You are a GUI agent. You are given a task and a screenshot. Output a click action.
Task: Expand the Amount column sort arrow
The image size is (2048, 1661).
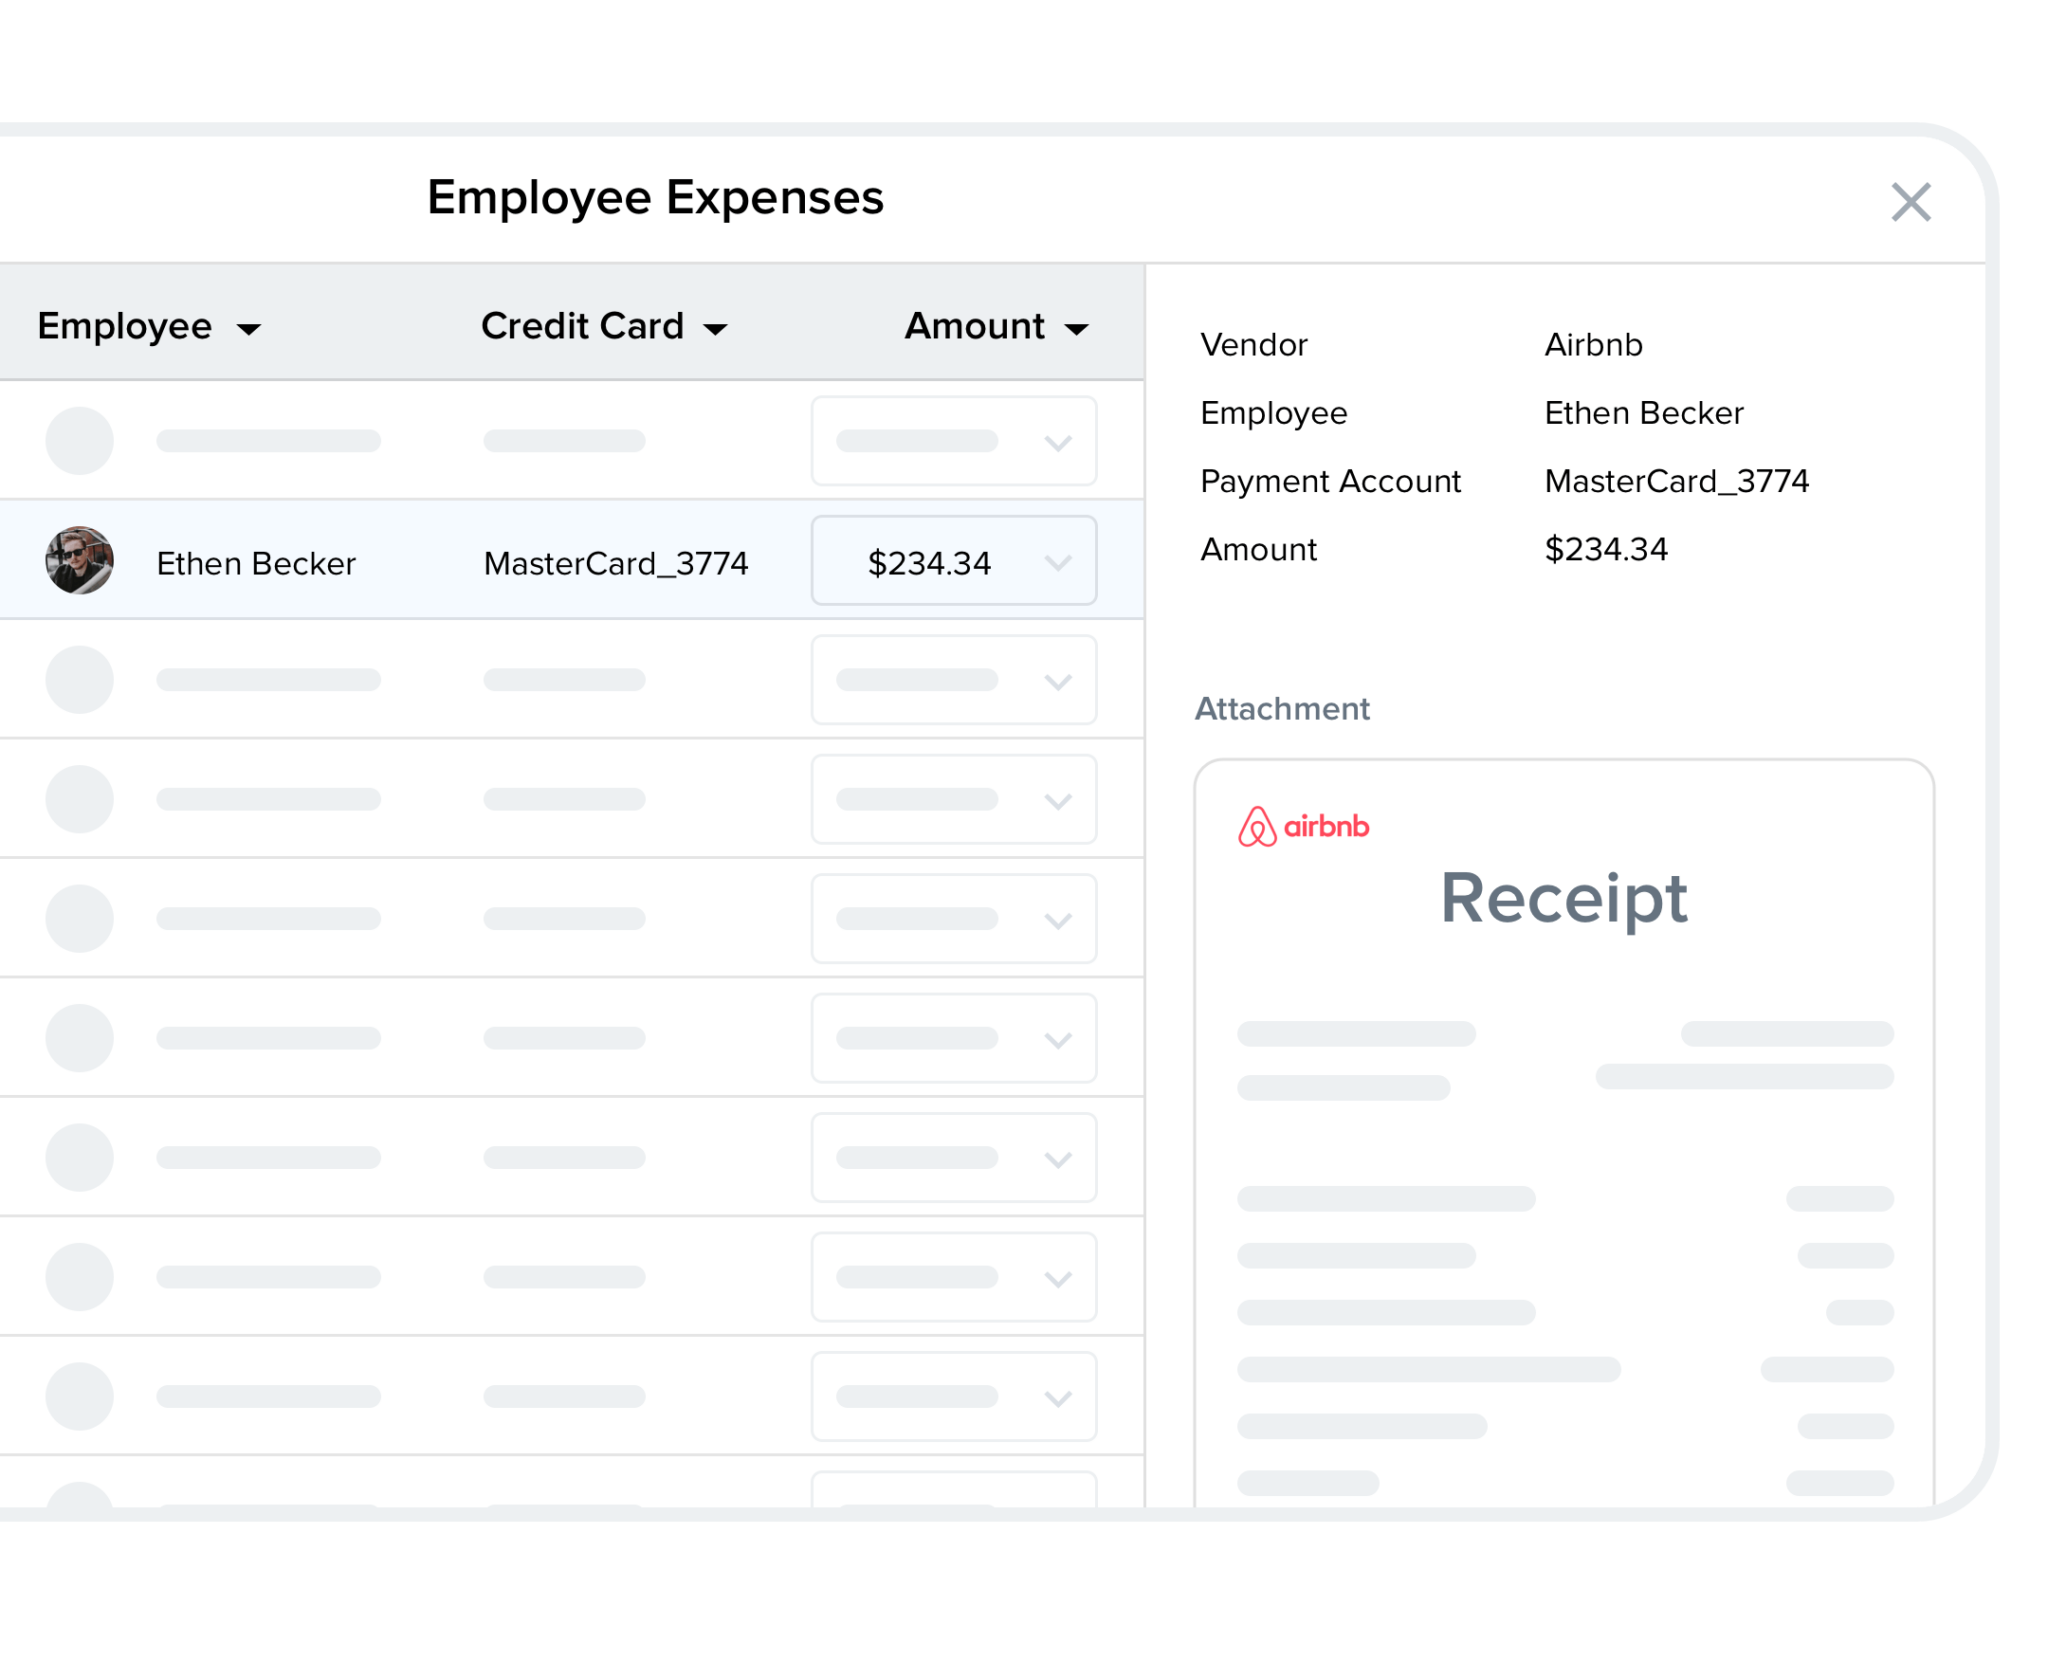1076,329
